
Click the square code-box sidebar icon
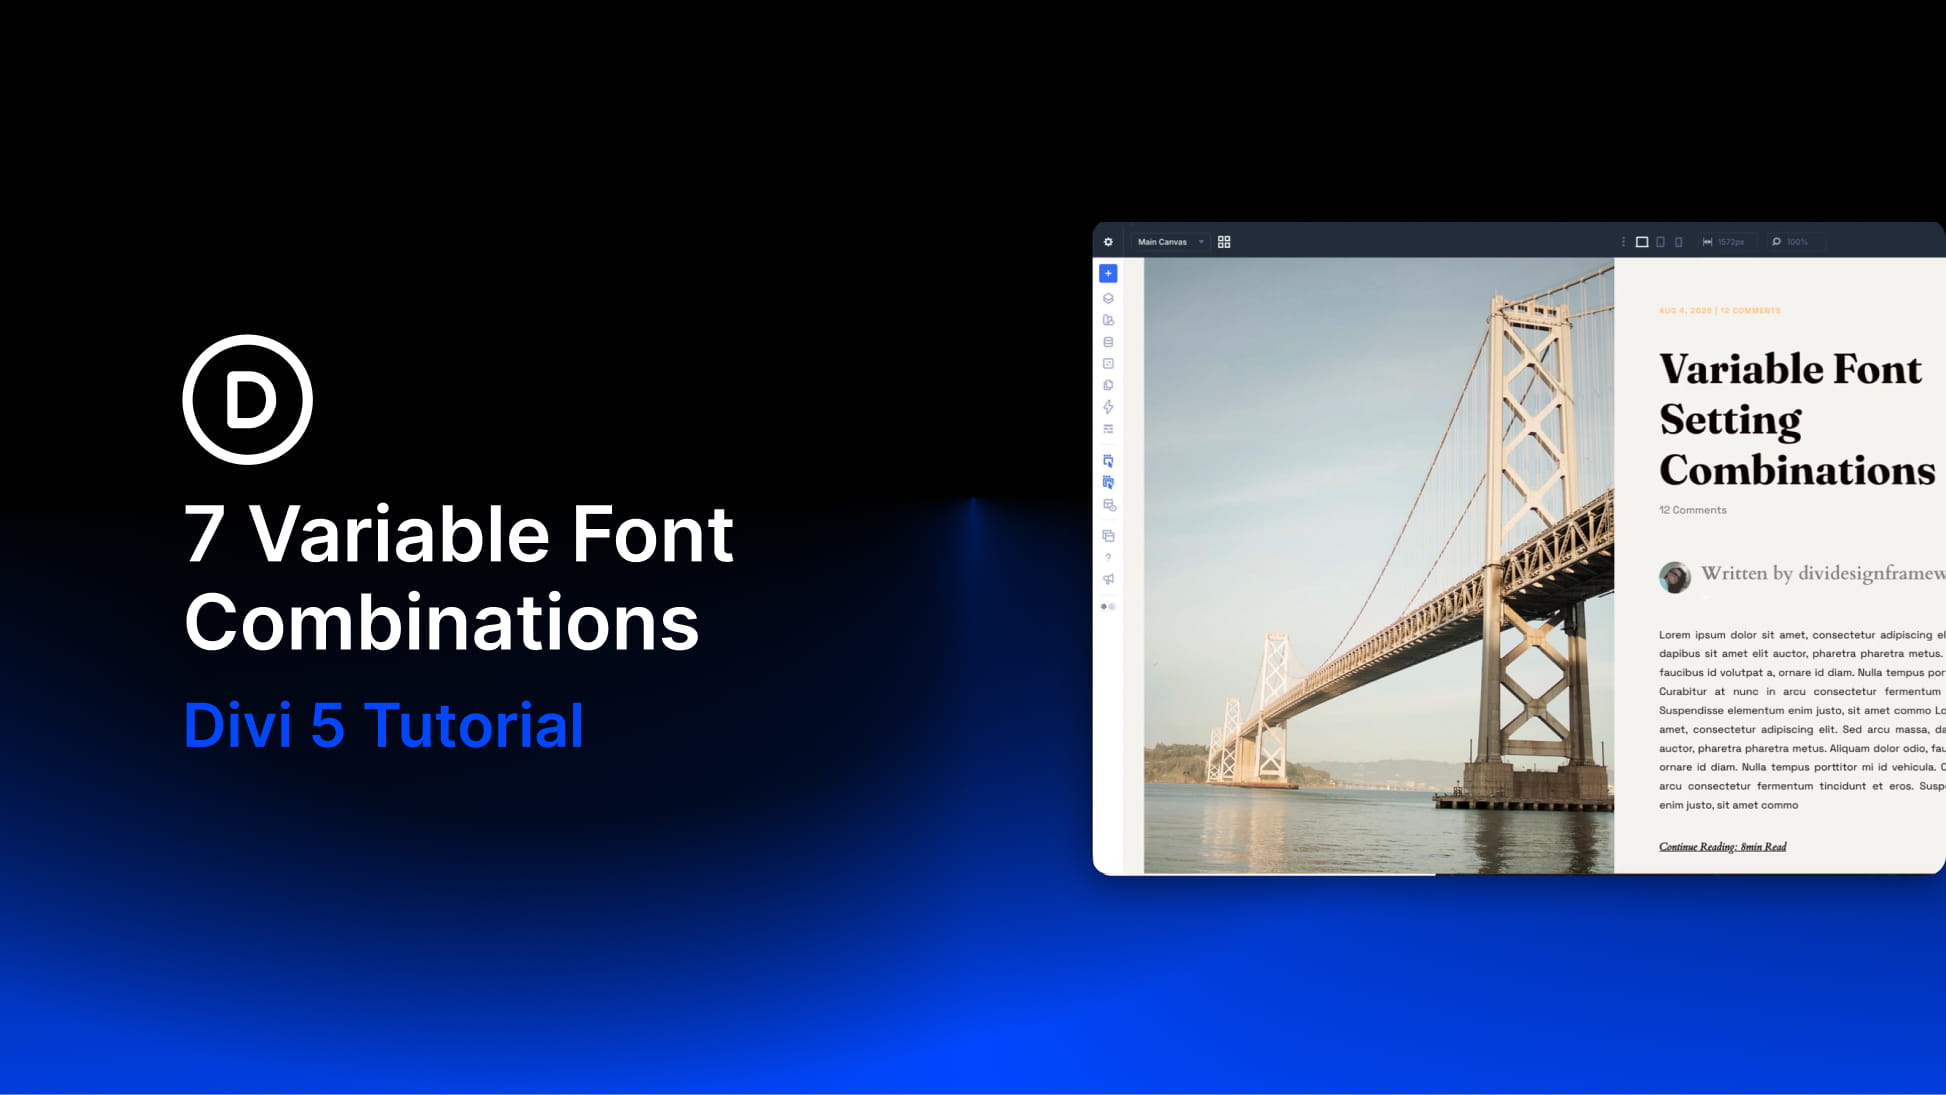click(1108, 364)
